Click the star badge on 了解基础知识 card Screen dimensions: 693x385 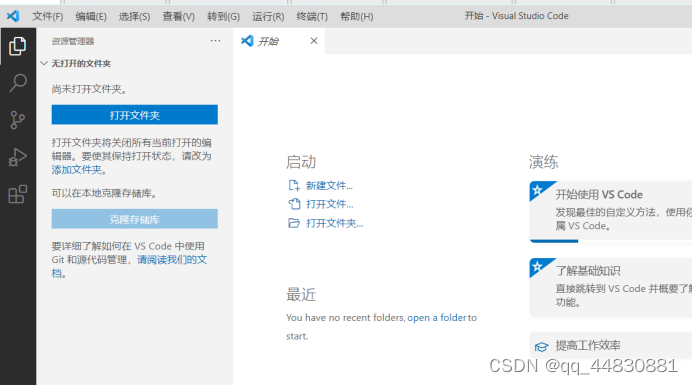(538, 267)
